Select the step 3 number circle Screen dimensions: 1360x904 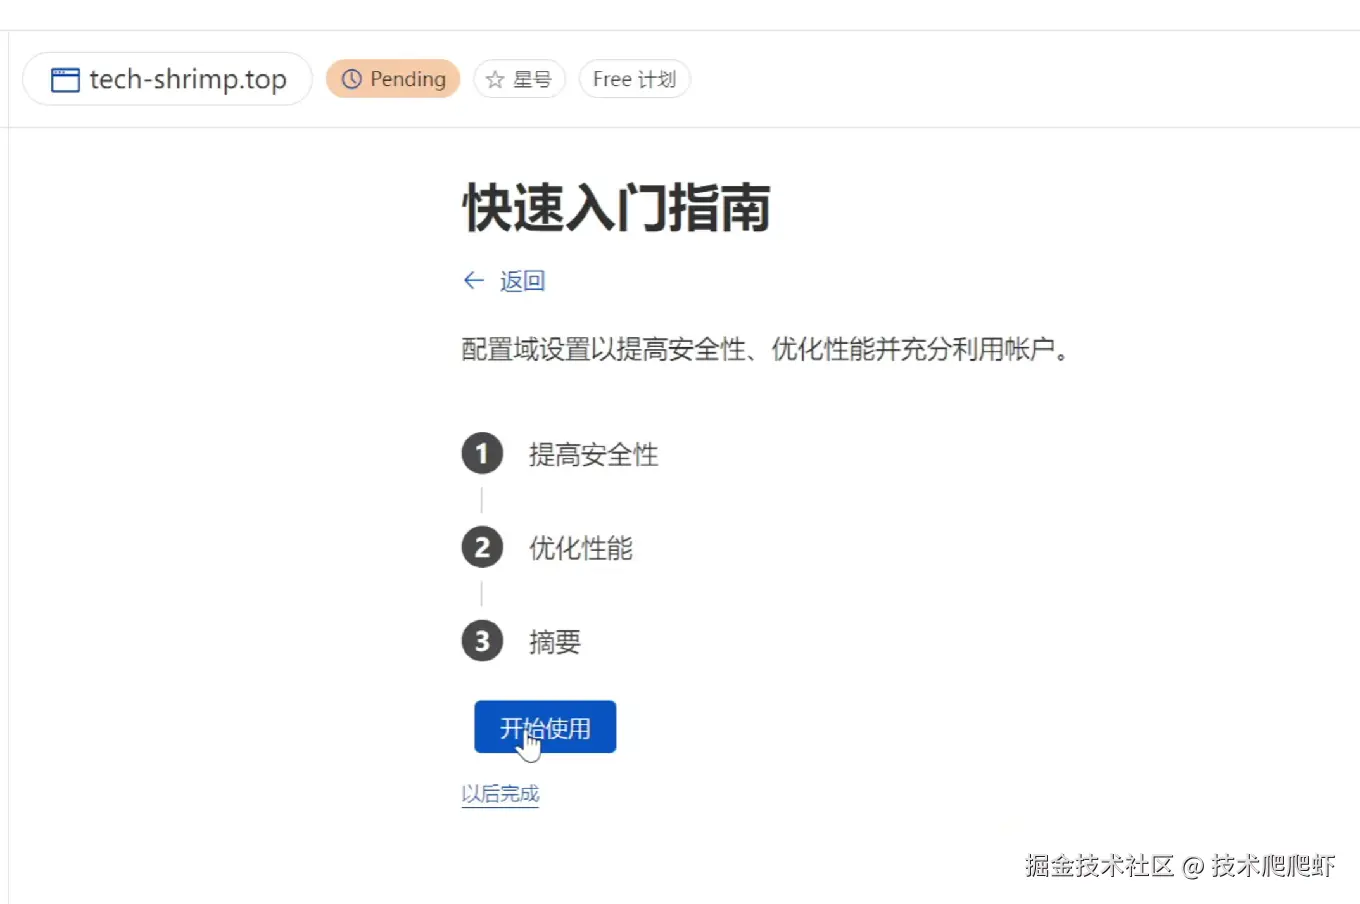tap(482, 641)
